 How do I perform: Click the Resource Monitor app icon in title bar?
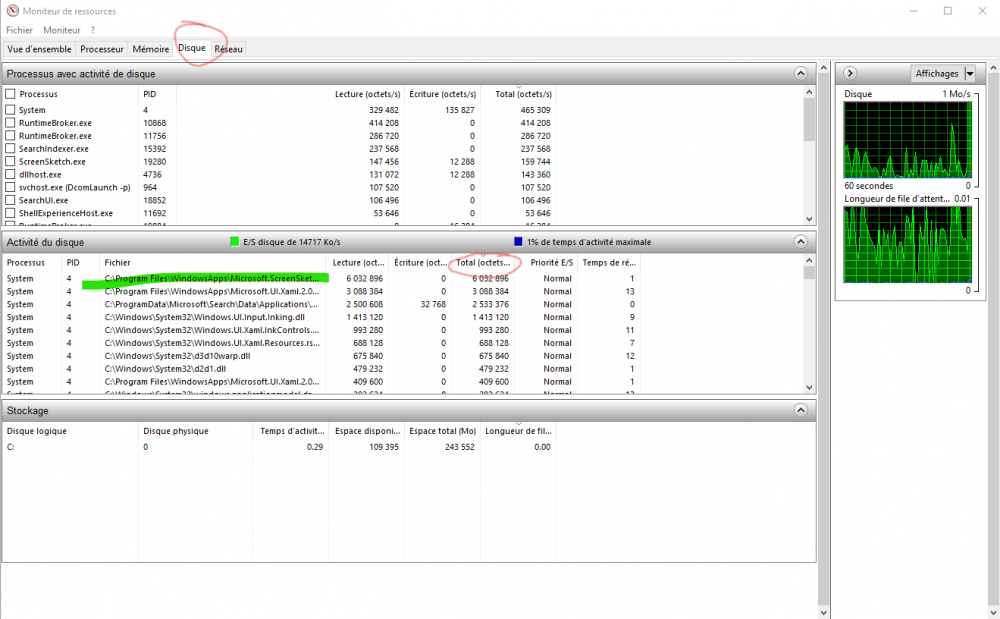pyautogui.click(x=11, y=11)
